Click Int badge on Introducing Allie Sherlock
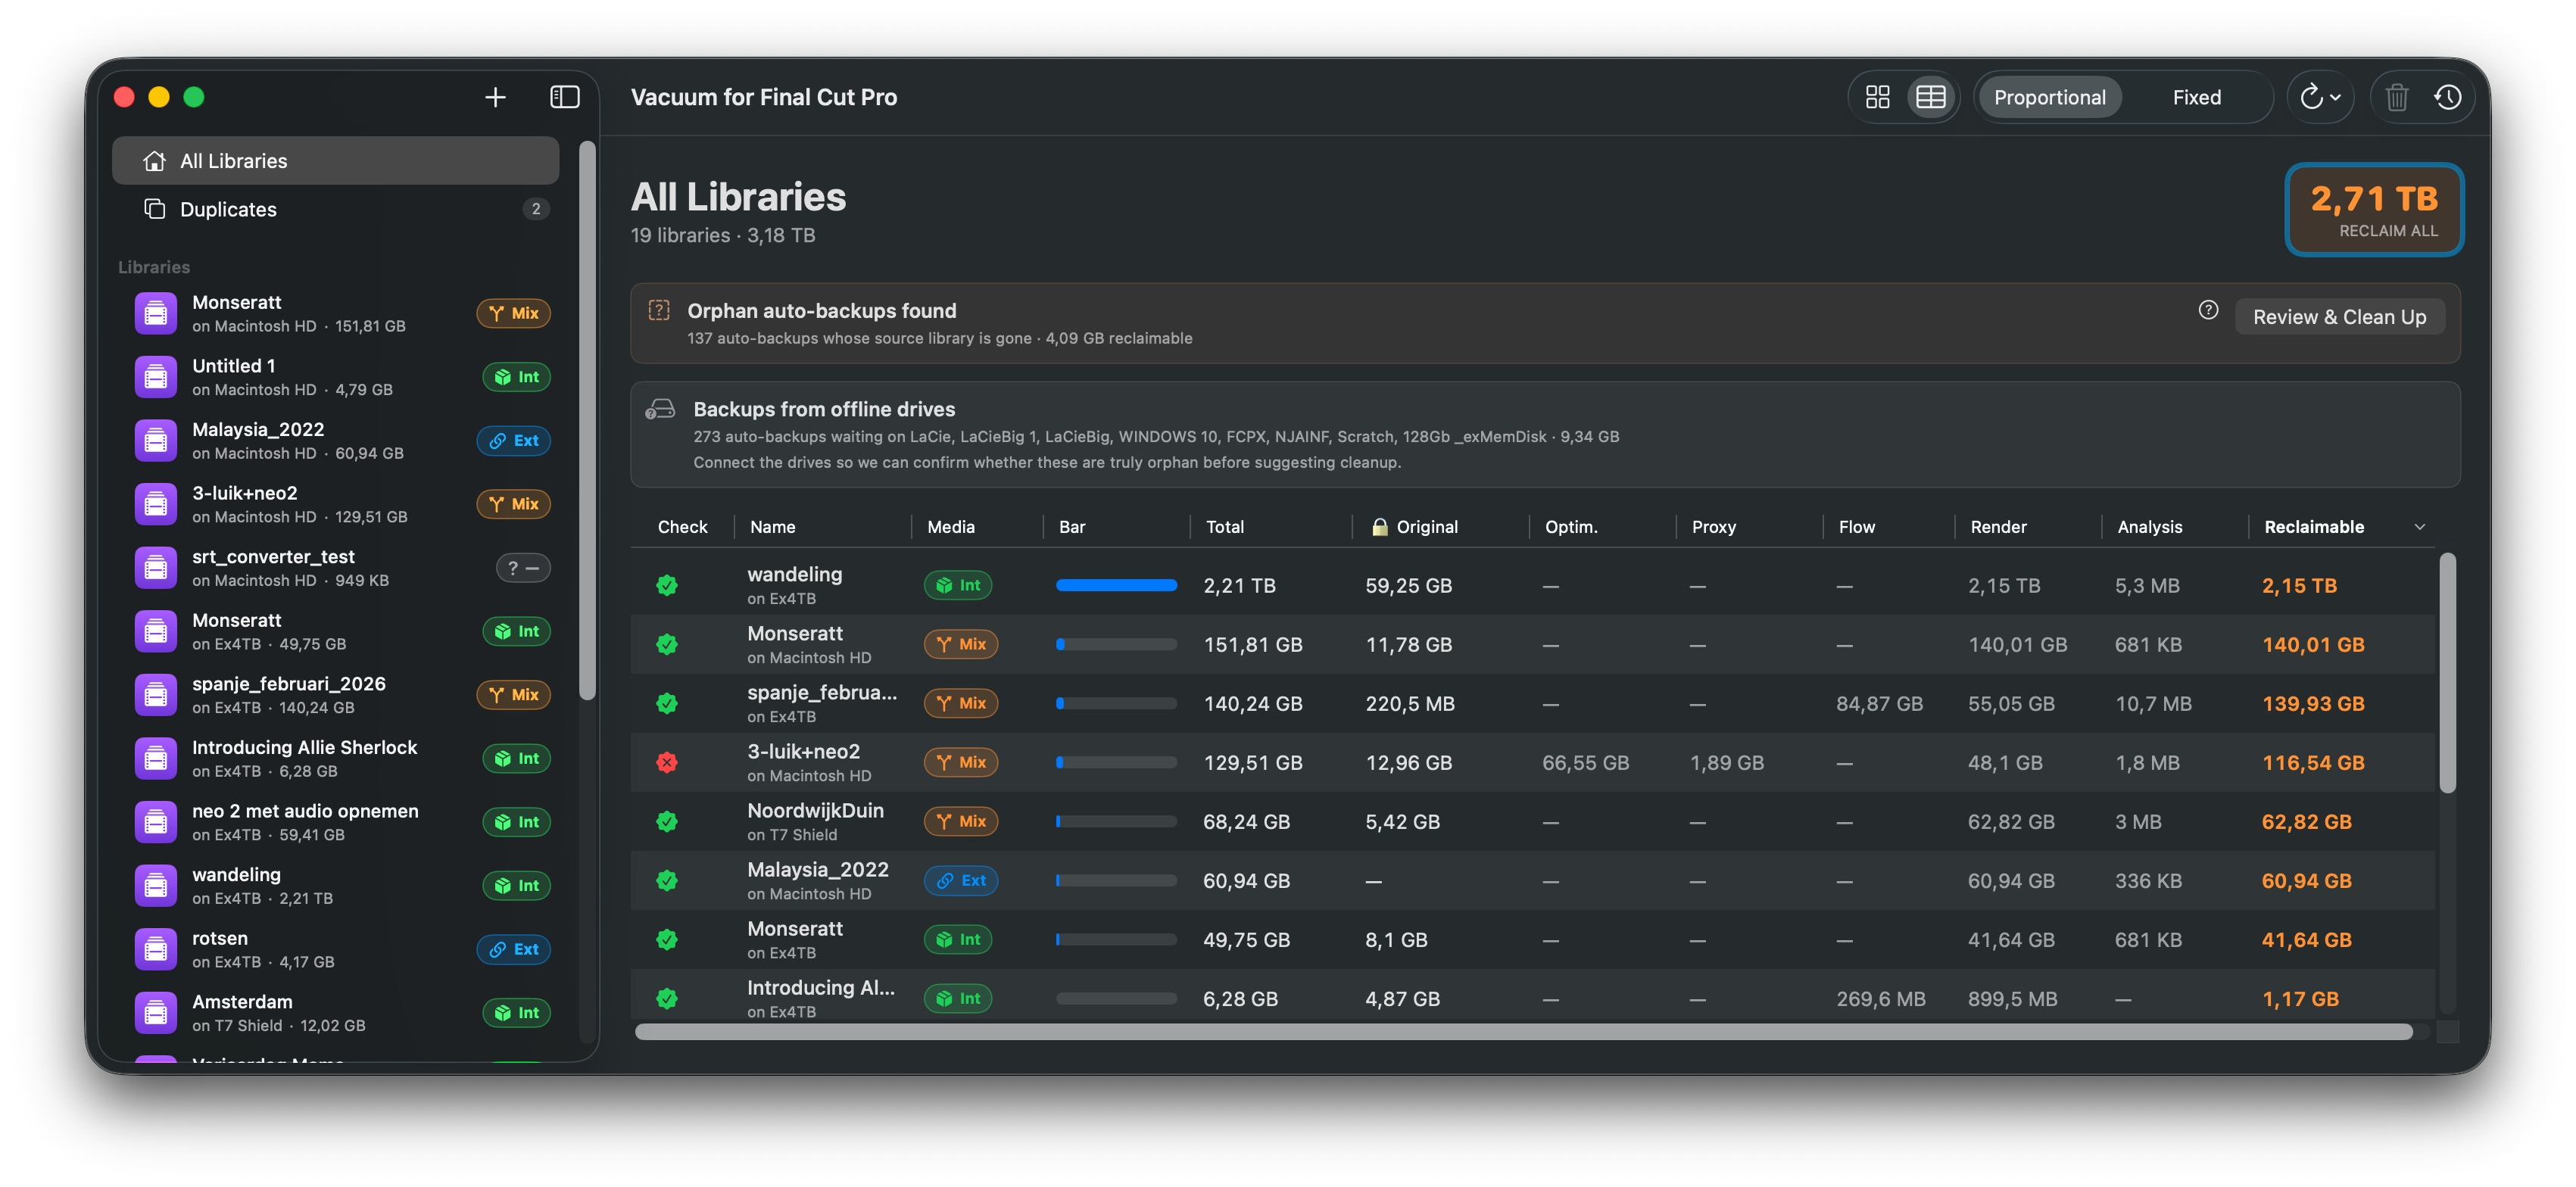Image resolution: width=2576 pixels, height=1187 pixels. click(516, 759)
